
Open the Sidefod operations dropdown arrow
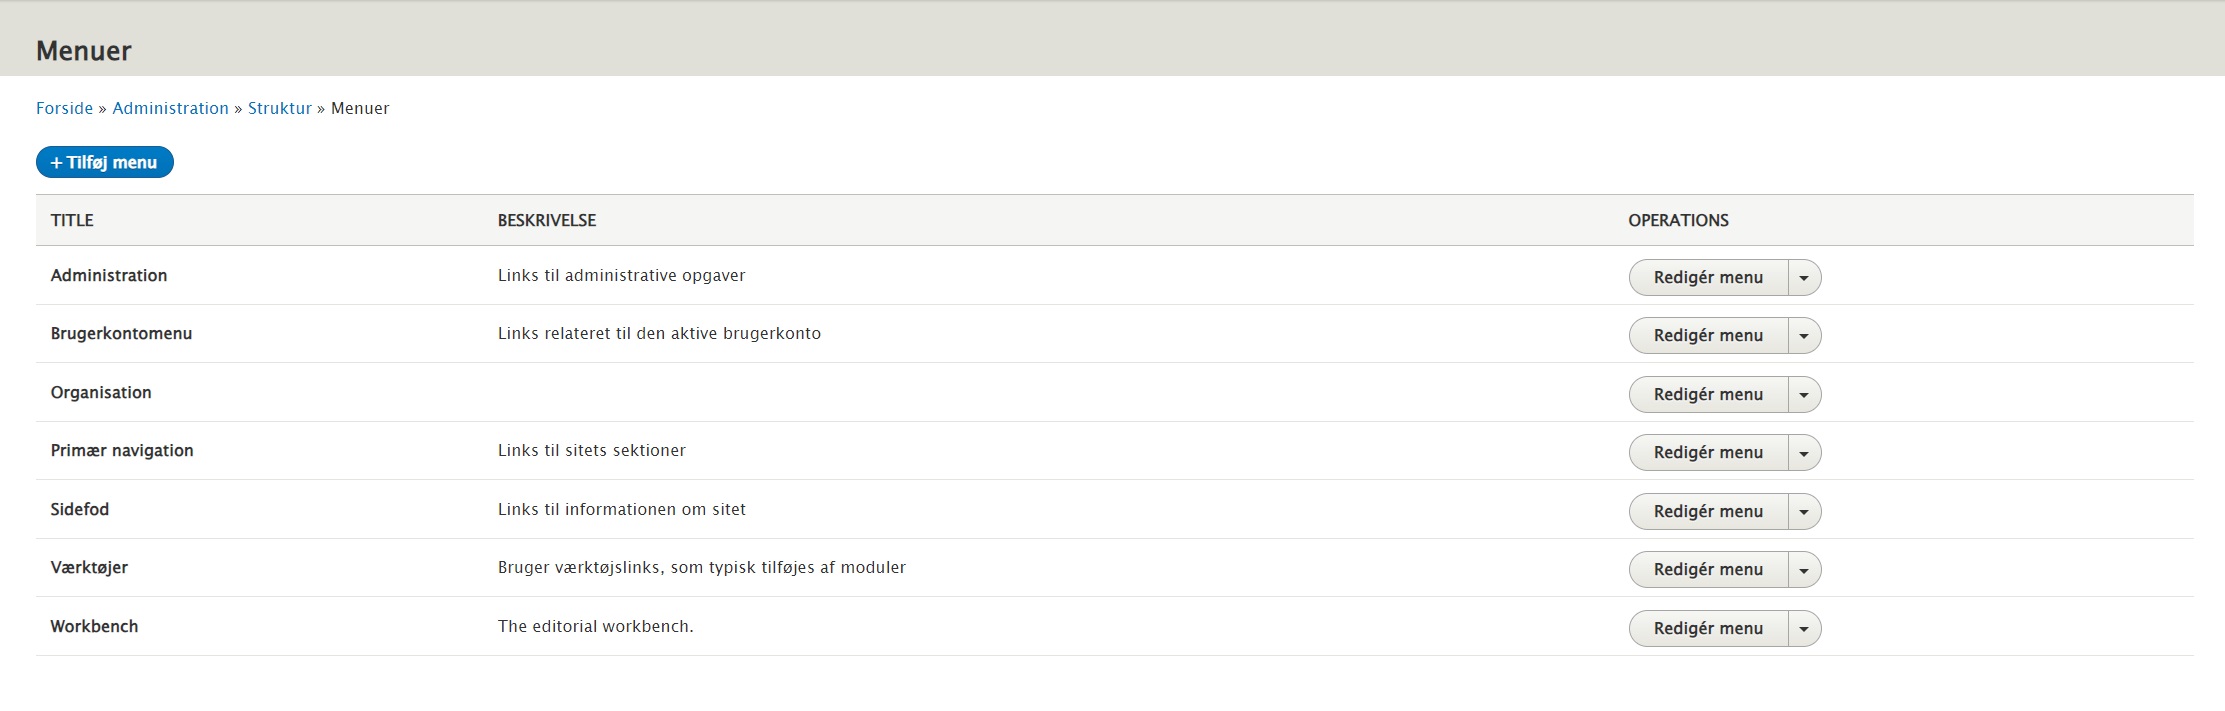click(x=1804, y=512)
